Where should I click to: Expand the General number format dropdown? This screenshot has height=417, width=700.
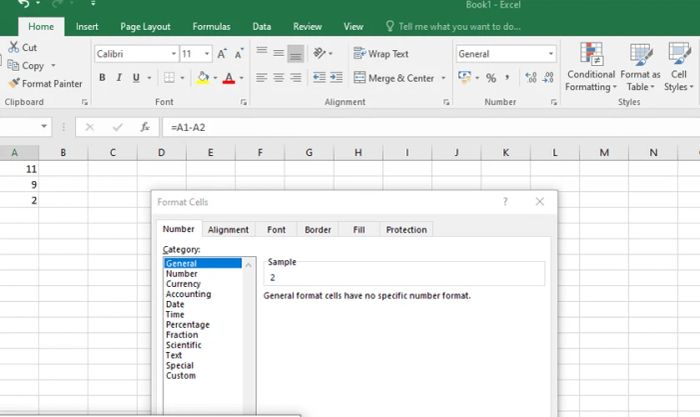(551, 54)
